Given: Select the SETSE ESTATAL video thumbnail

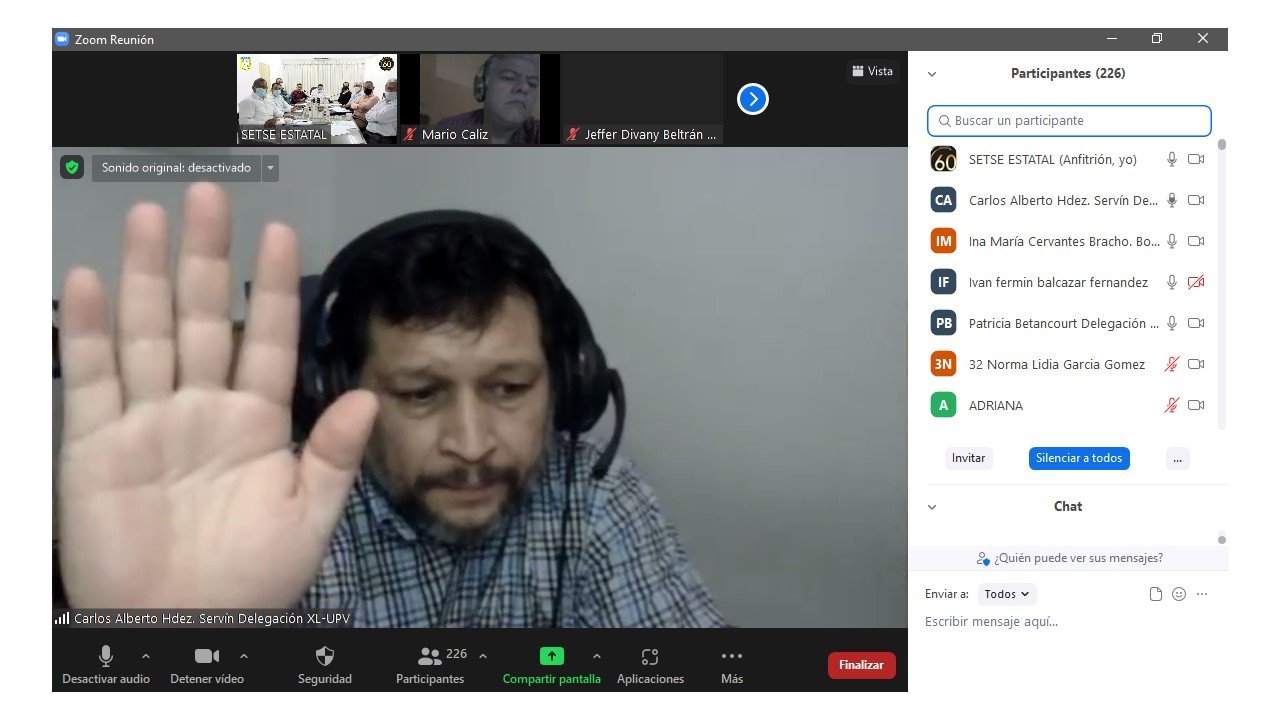Looking at the screenshot, I should point(317,99).
